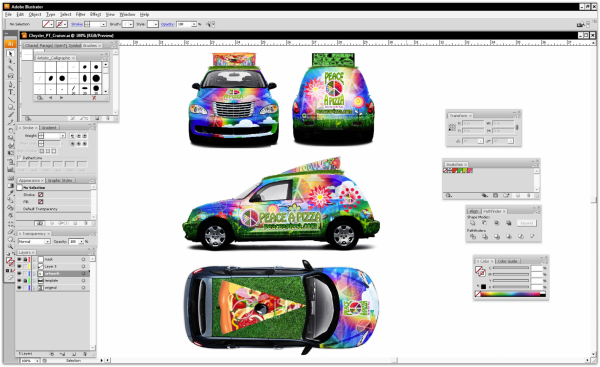
Task: Hide the original layer with its eye icon
Action: click(x=19, y=287)
